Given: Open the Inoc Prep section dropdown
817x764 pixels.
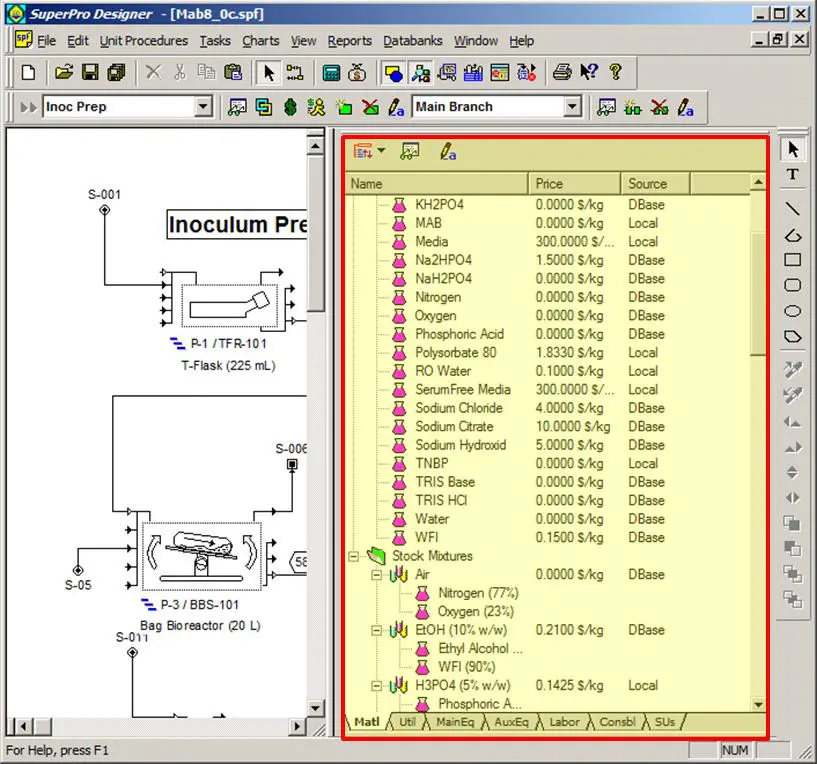Looking at the screenshot, I should [x=203, y=106].
